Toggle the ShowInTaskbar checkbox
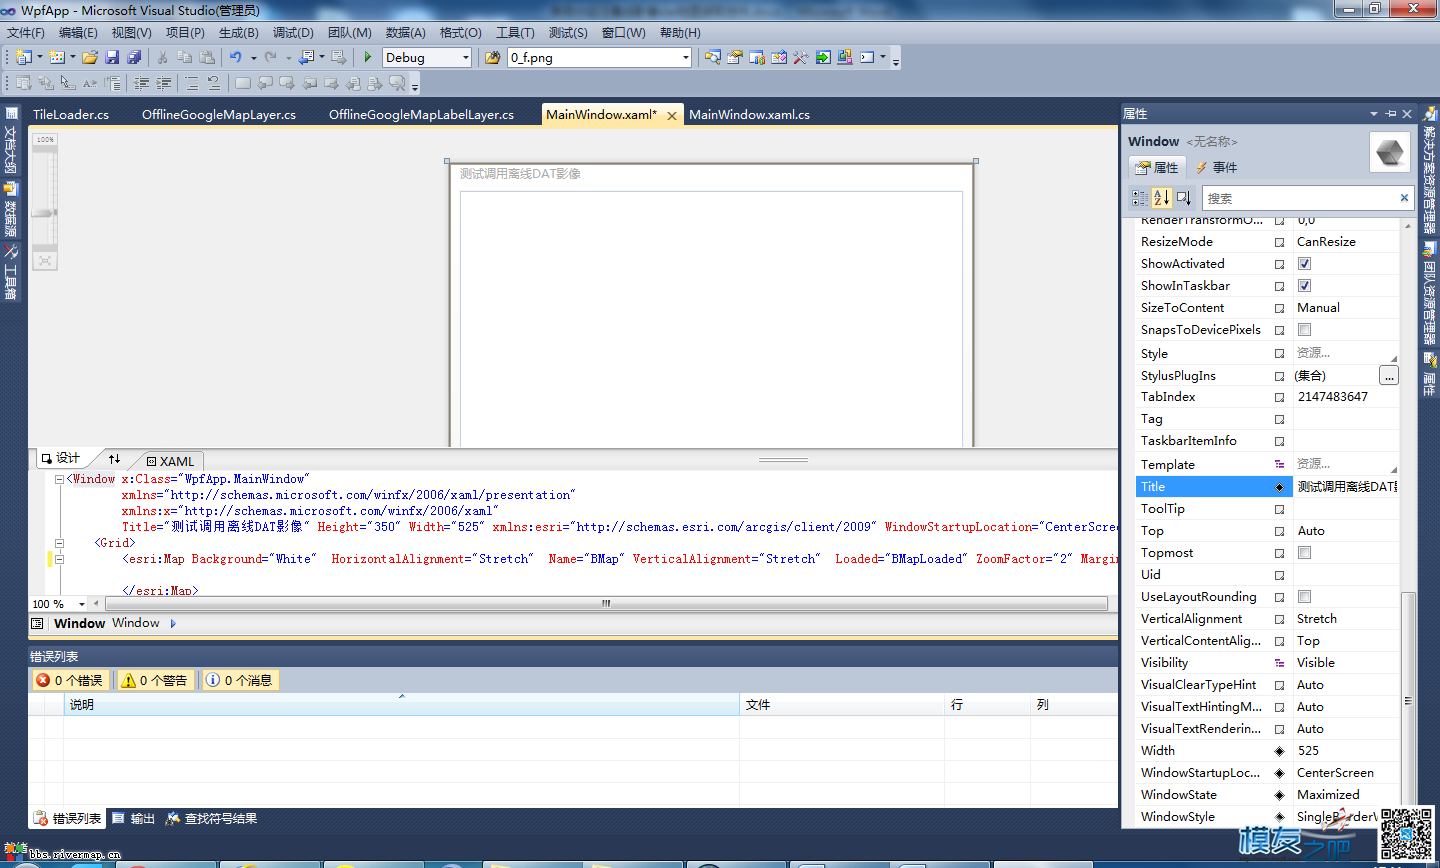 (x=1304, y=286)
